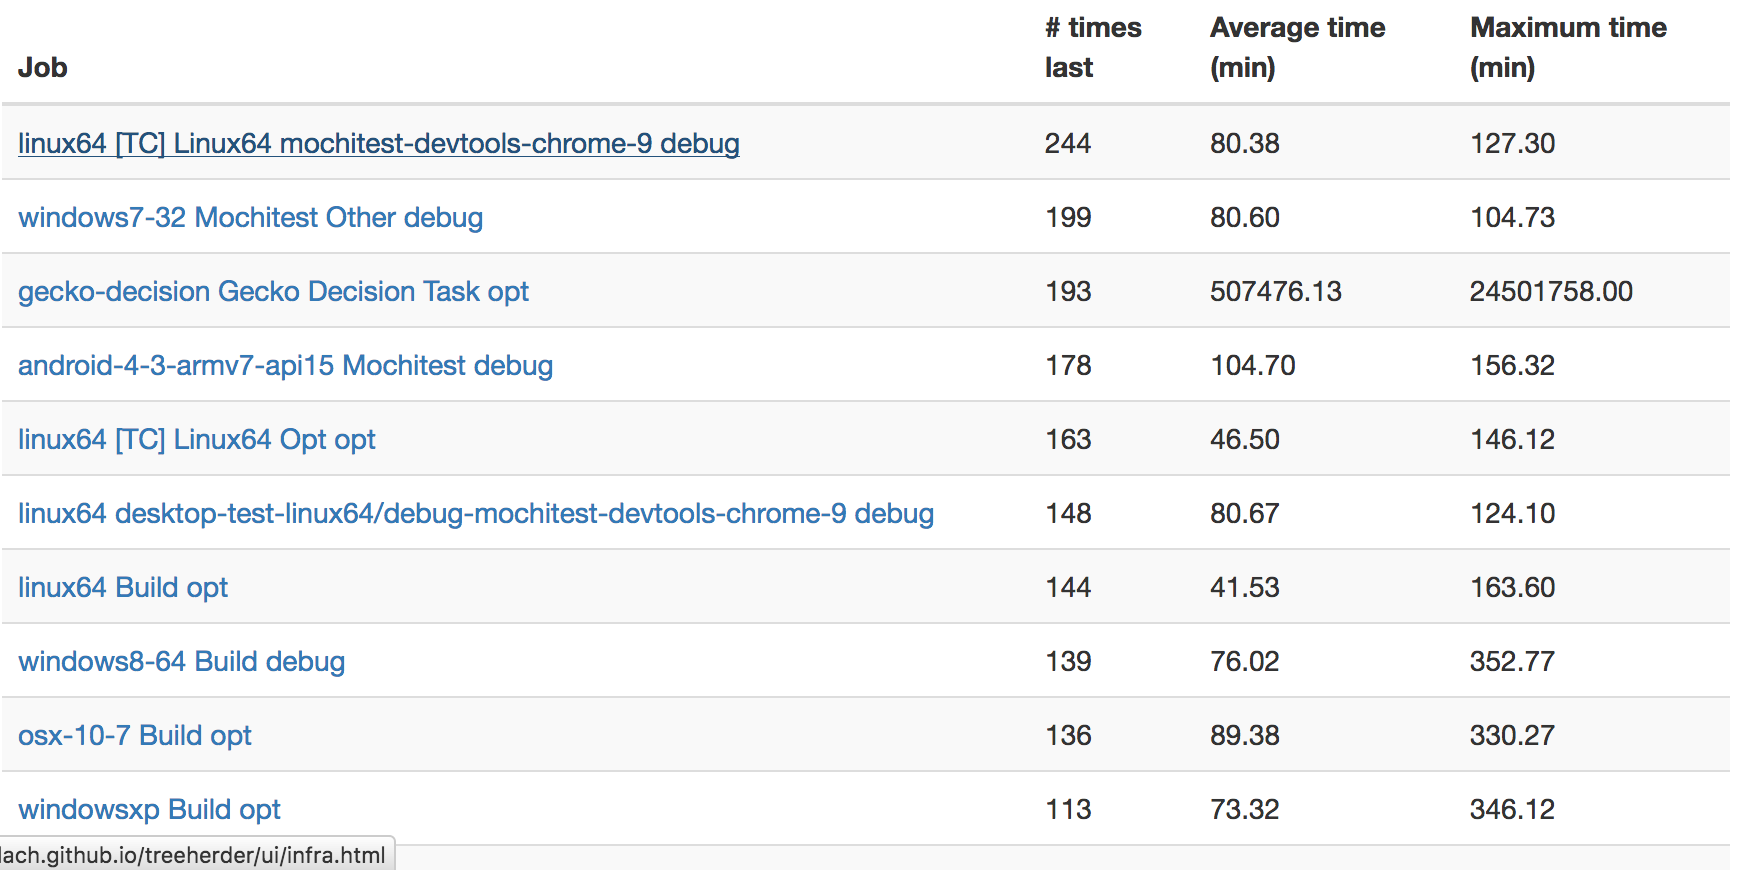Click the Job column header
Viewport: 1740px width, 870px height.
[x=43, y=68]
